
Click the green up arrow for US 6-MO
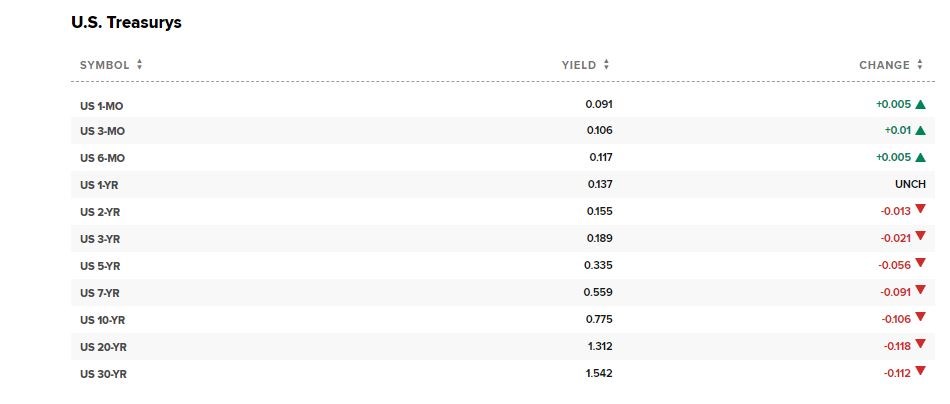coord(920,158)
